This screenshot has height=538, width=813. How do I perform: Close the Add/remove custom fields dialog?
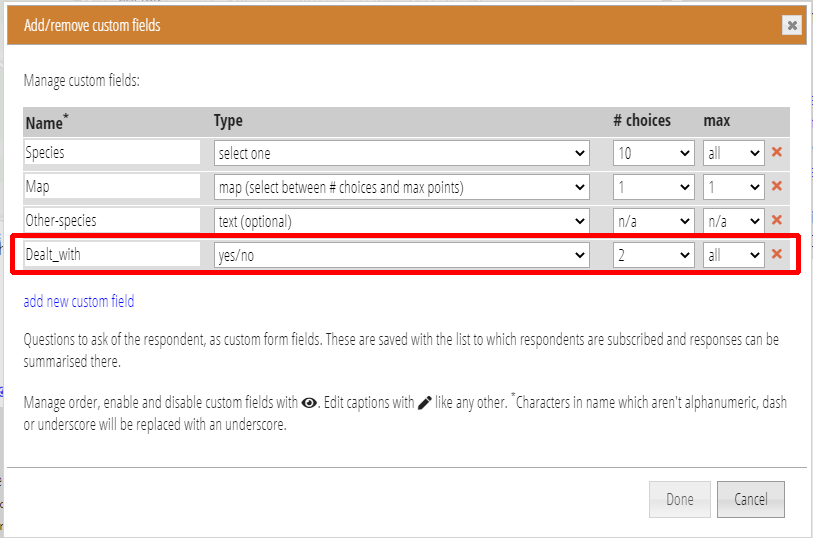pyautogui.click(x=792, y=25)
